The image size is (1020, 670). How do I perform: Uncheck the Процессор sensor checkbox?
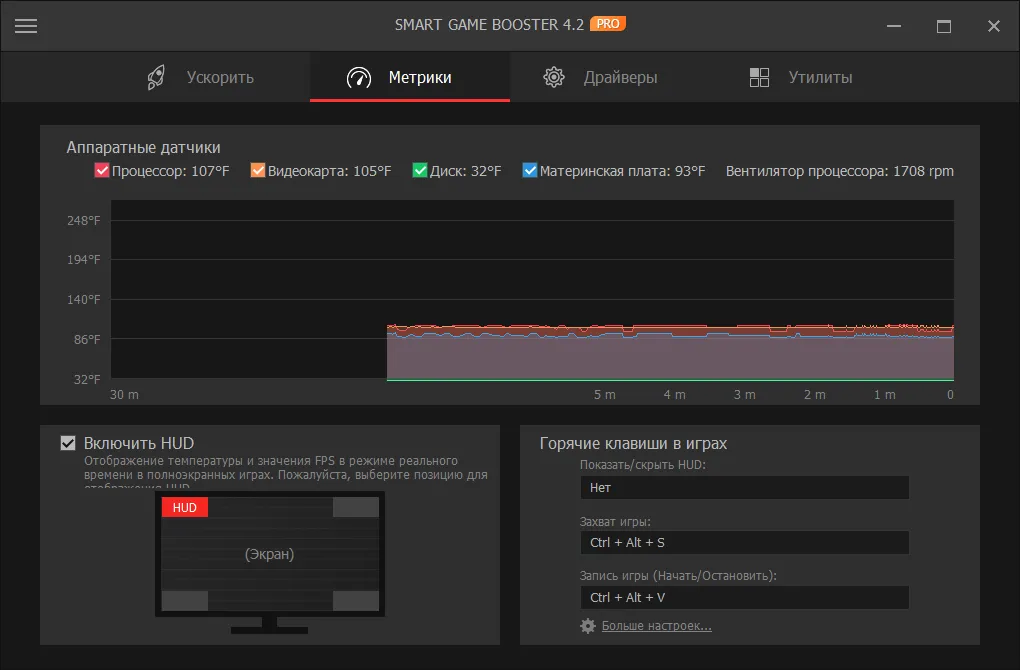point(102,171)
